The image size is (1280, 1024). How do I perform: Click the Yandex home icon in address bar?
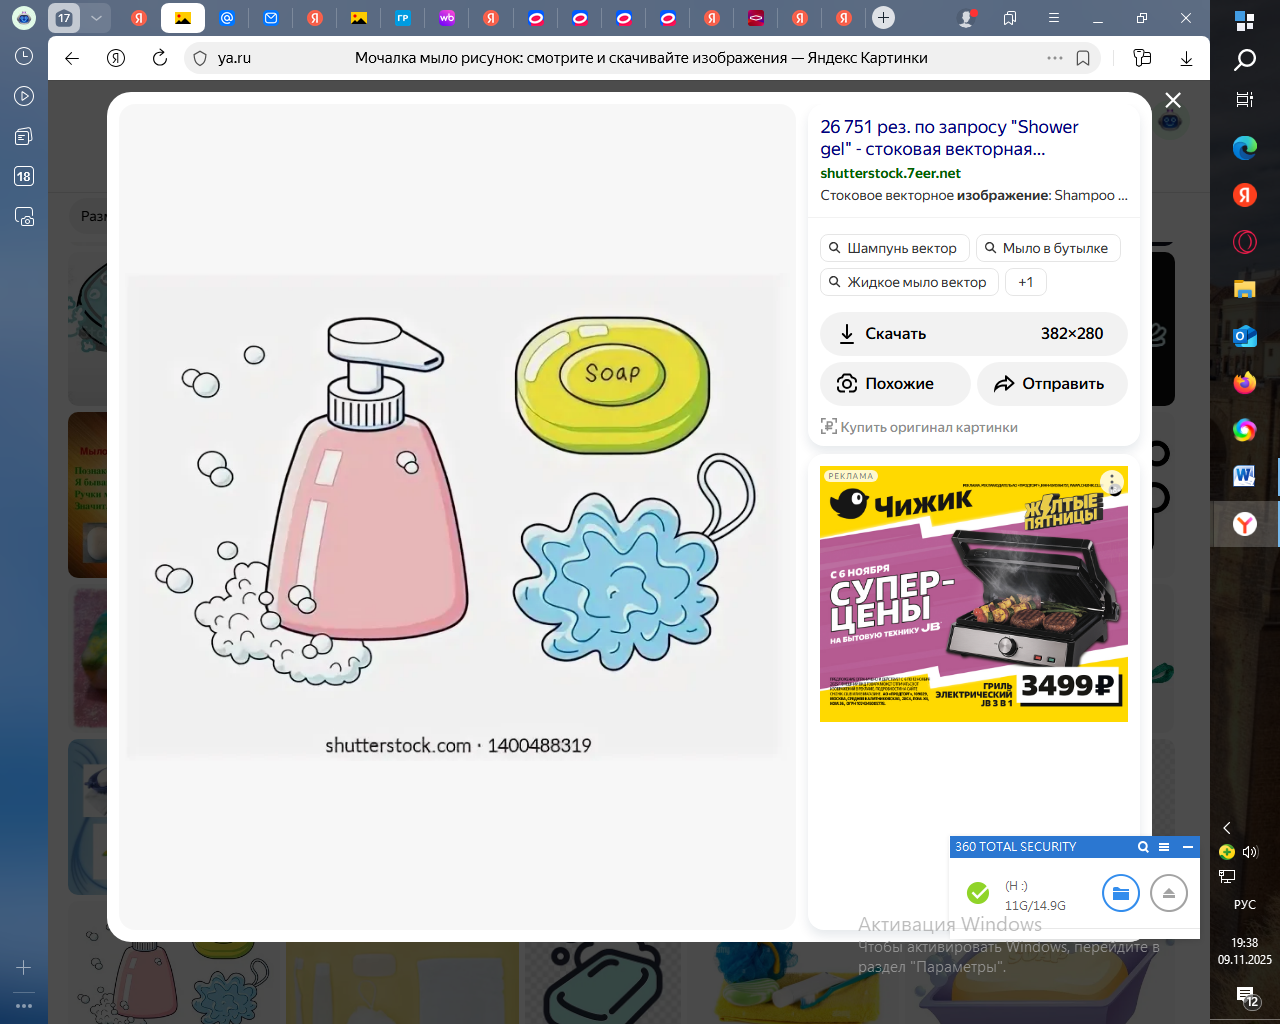(x=116, y=58)
